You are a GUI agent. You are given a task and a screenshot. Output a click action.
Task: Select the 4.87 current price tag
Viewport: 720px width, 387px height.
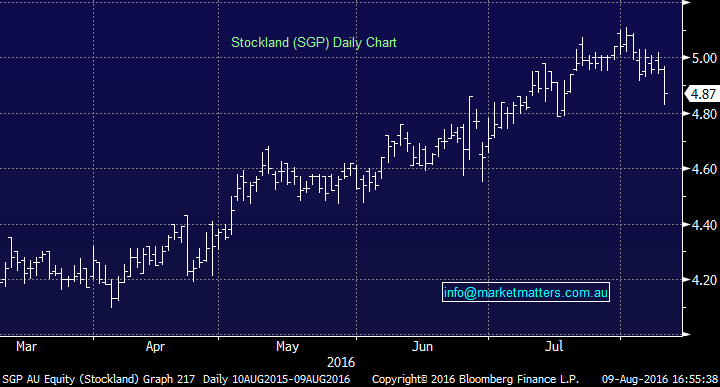pos(702,94)
